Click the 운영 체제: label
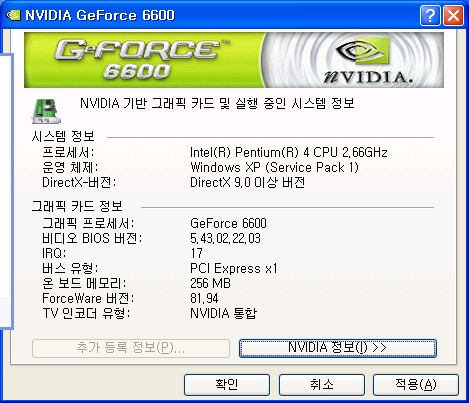This screenshot has width=469, height=403. point(70,167)
